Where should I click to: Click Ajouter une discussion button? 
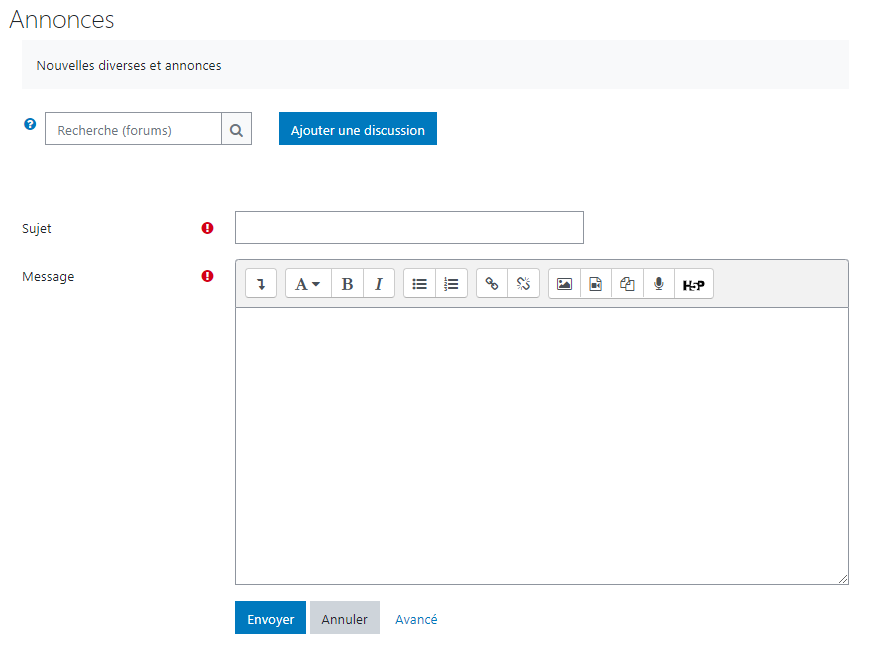tap(358, 129)
